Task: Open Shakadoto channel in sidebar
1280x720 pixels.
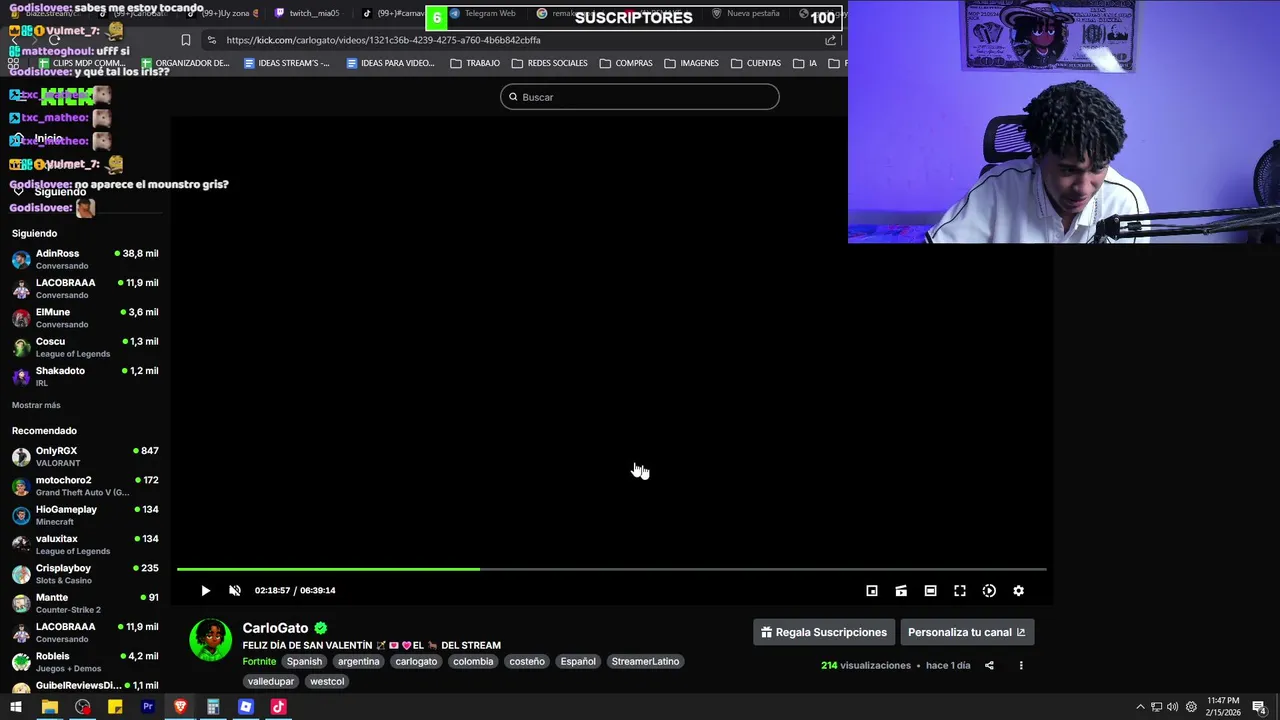Action: pyautogui.click(x=85, y=376)
